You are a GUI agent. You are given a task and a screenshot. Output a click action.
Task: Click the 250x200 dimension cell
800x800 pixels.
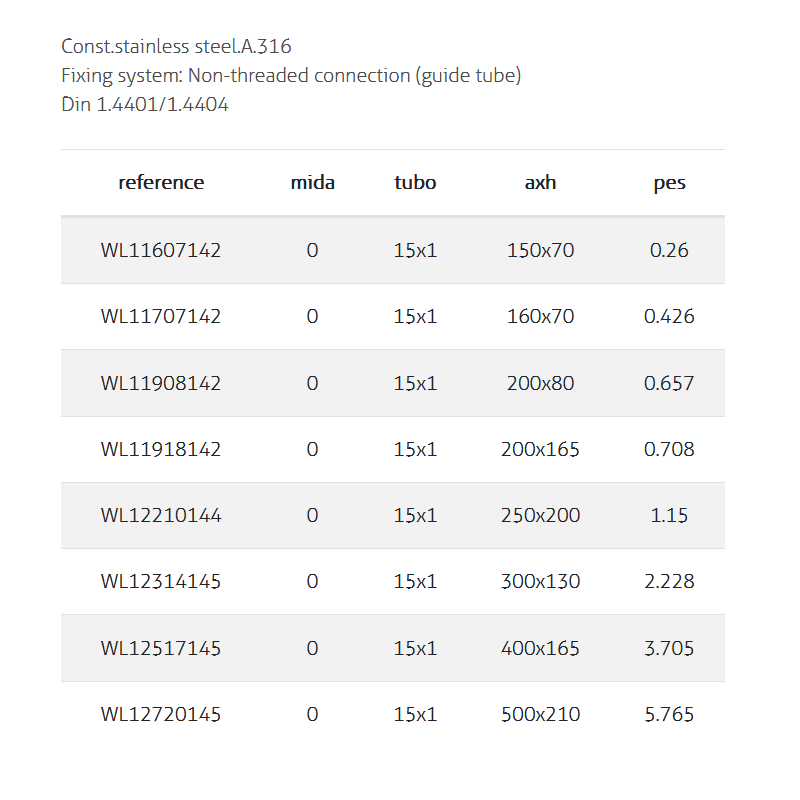click(540, 516)
